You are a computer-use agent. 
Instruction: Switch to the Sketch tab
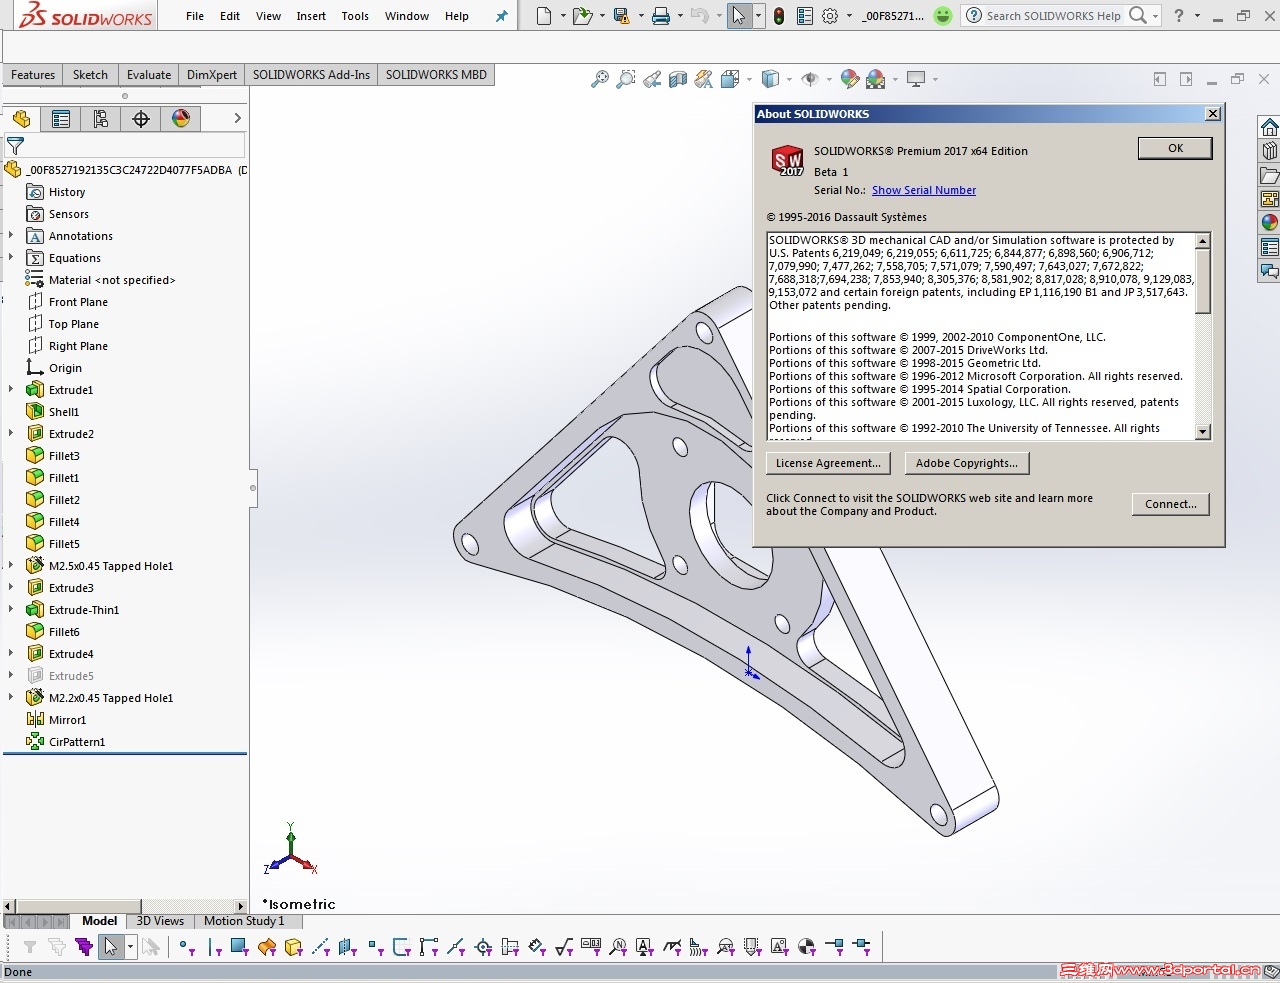click(x=90, y=75)
